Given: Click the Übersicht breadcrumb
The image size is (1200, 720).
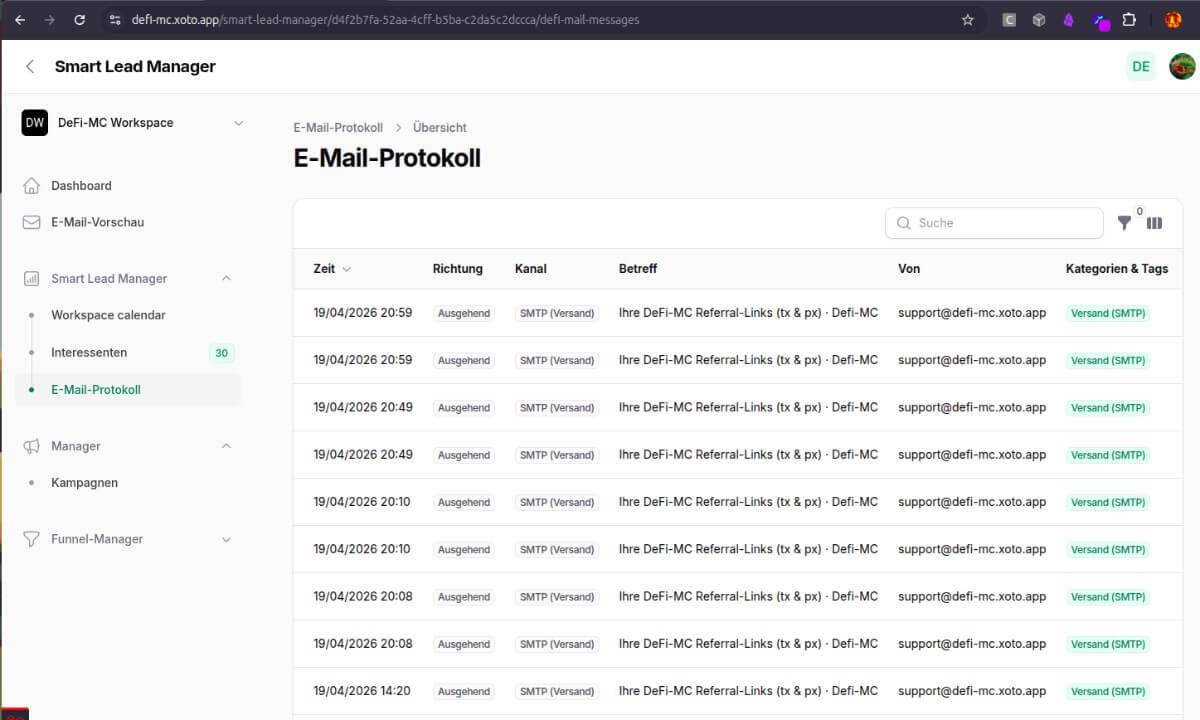Looking at the screenshot, I should (440, 128).
